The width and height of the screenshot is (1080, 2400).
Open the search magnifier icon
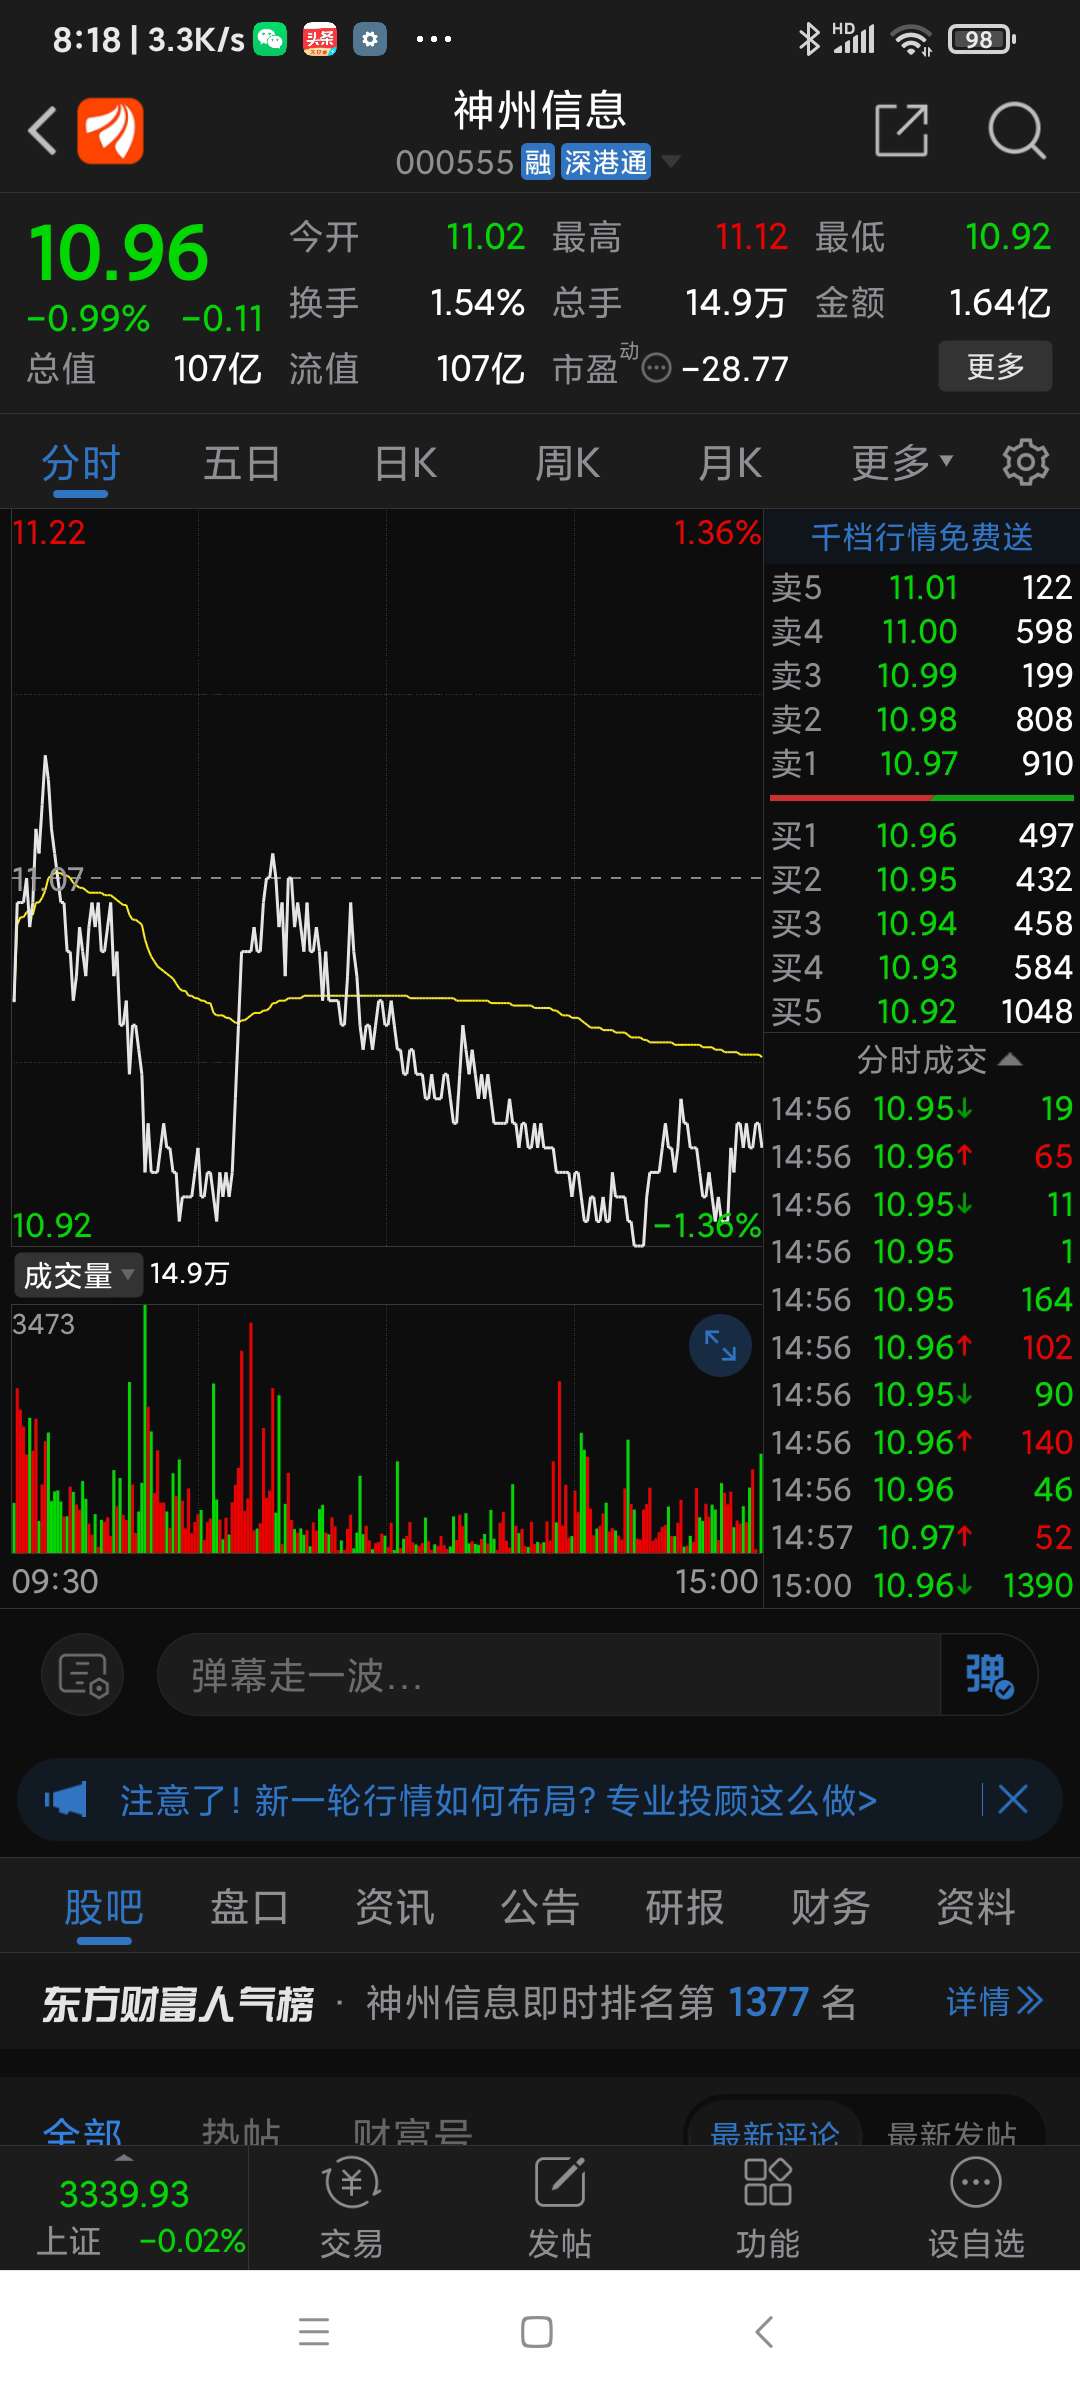(1016, 131)
